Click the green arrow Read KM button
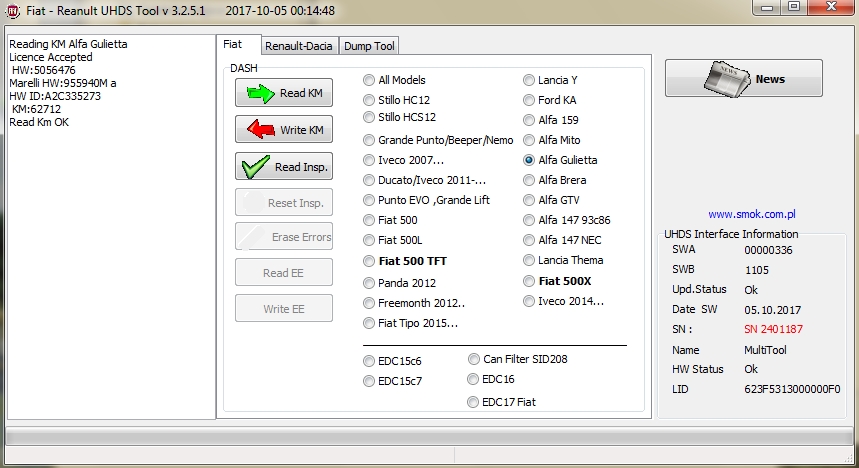The image size is (859, 468). (284, 93)
